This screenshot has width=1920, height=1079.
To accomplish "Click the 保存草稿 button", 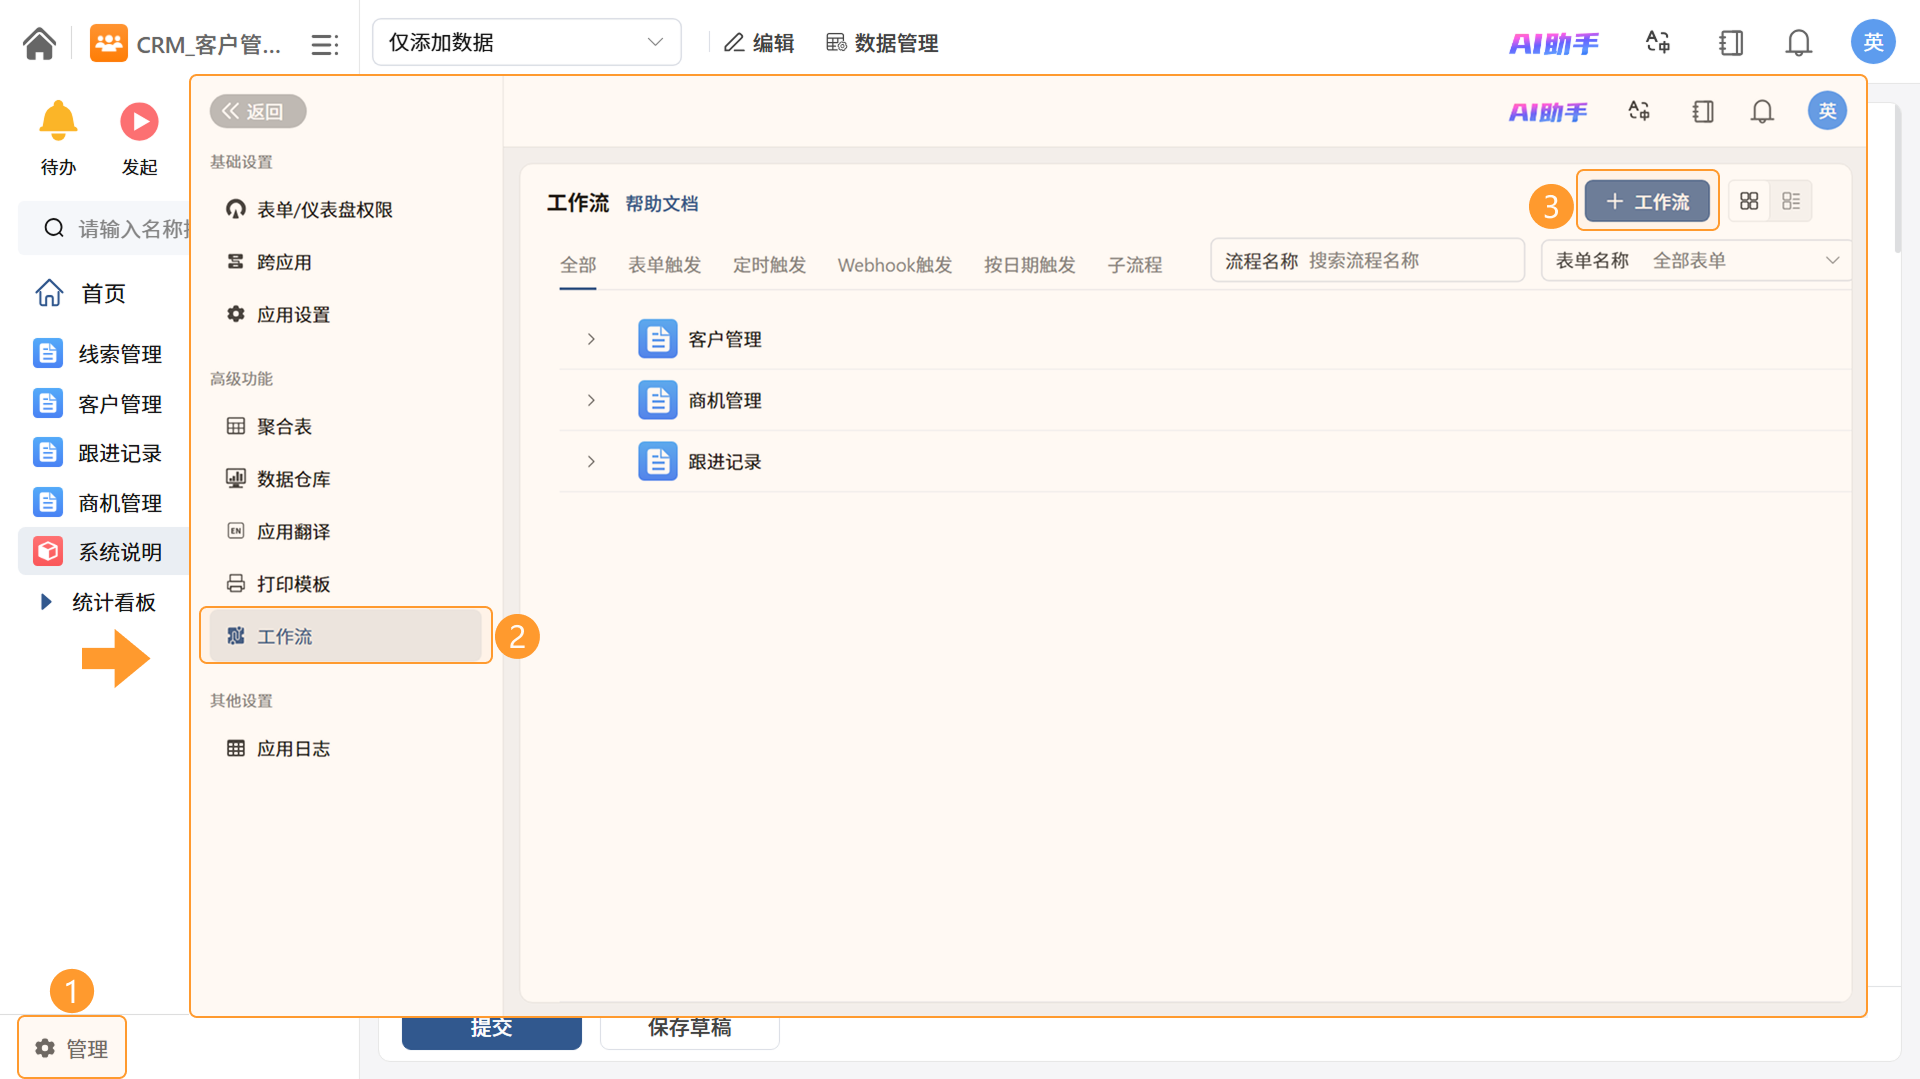I will point(689,1031).
